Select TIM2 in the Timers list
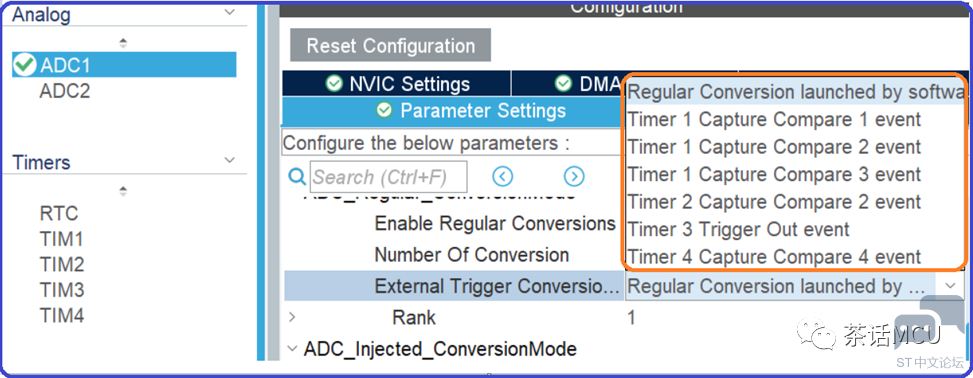973x378 pixels. click(61, 265)
